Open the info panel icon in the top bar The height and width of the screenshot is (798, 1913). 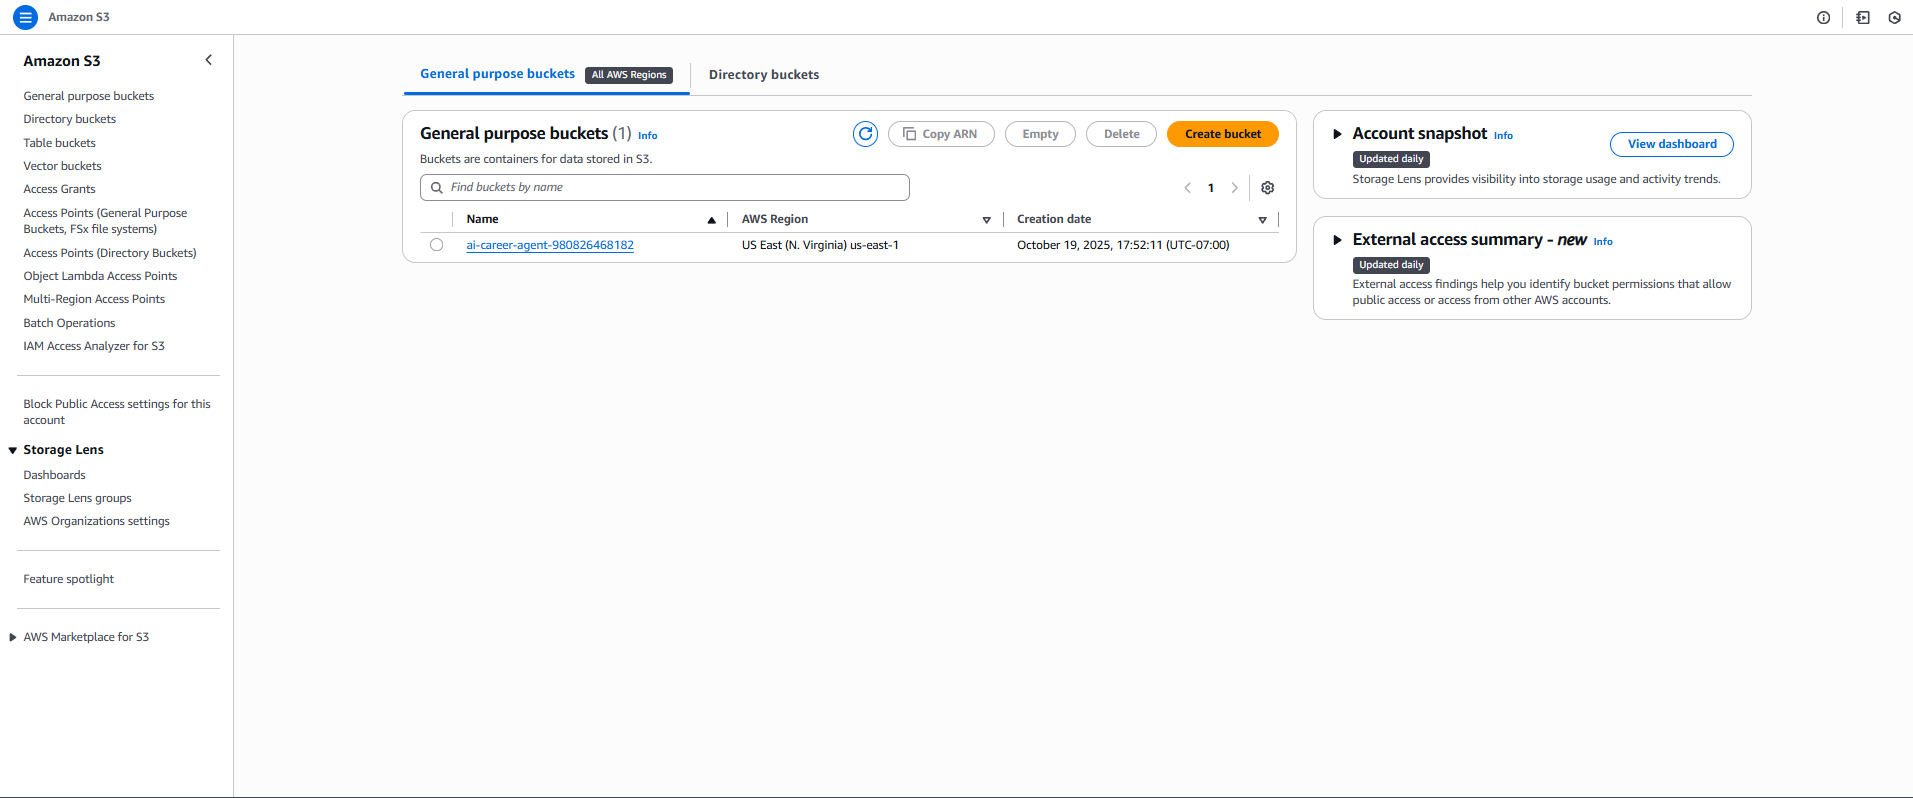(1823, 17)
